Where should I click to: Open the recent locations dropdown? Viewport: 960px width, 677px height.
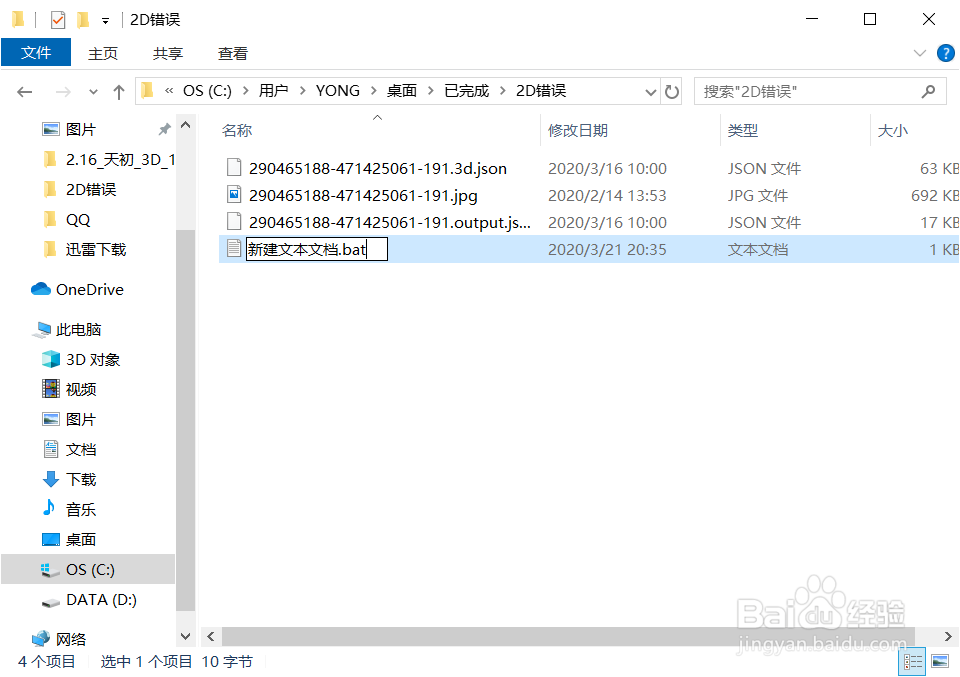(93, 92)
